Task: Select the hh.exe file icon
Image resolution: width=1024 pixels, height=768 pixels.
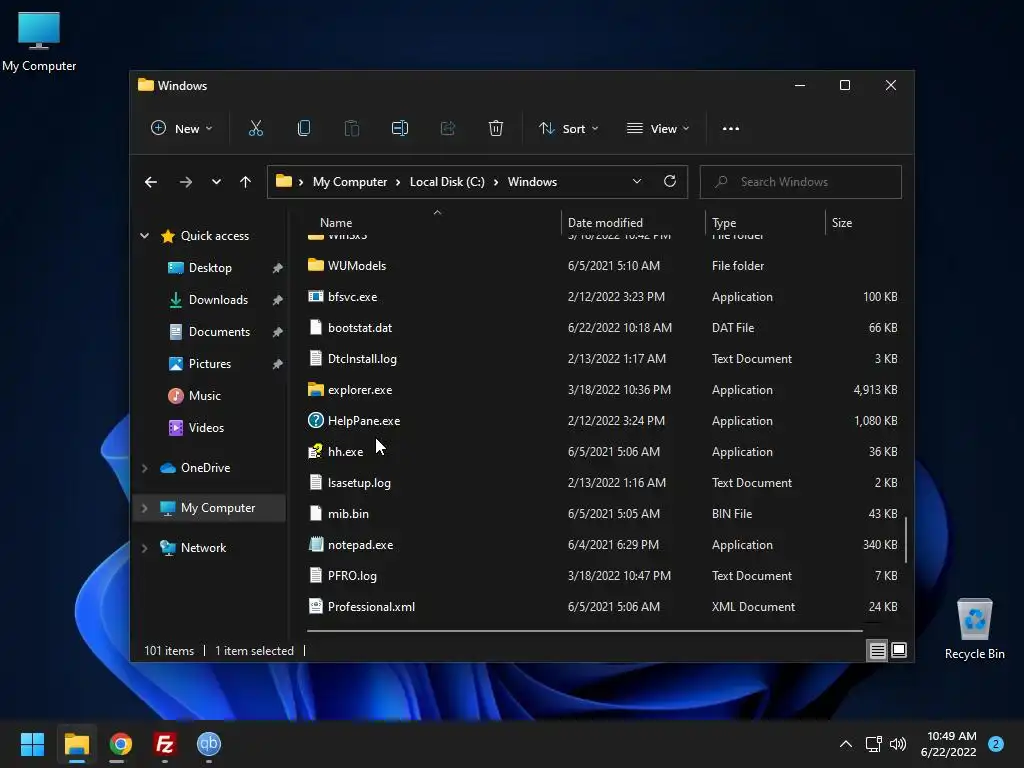Action: pyautogui.click(x=315, y=452)
